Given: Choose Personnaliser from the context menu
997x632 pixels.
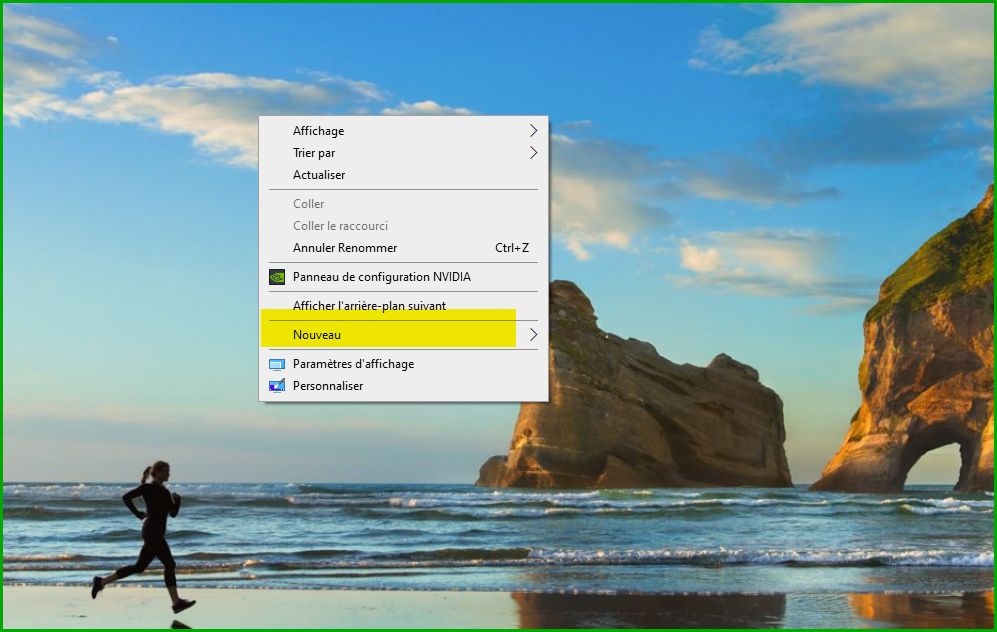Looking at the screenshot, I should (328, 386).
